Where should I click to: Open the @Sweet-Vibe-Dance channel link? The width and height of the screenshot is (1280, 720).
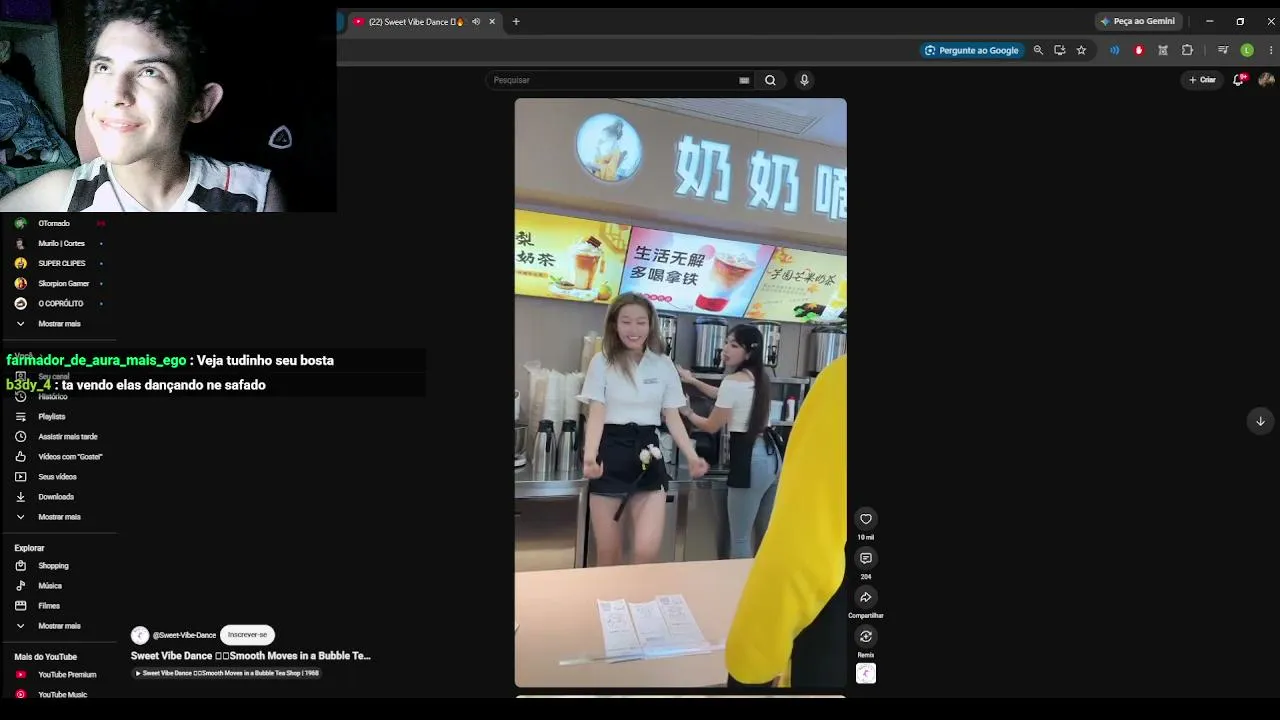coord(184,635)
